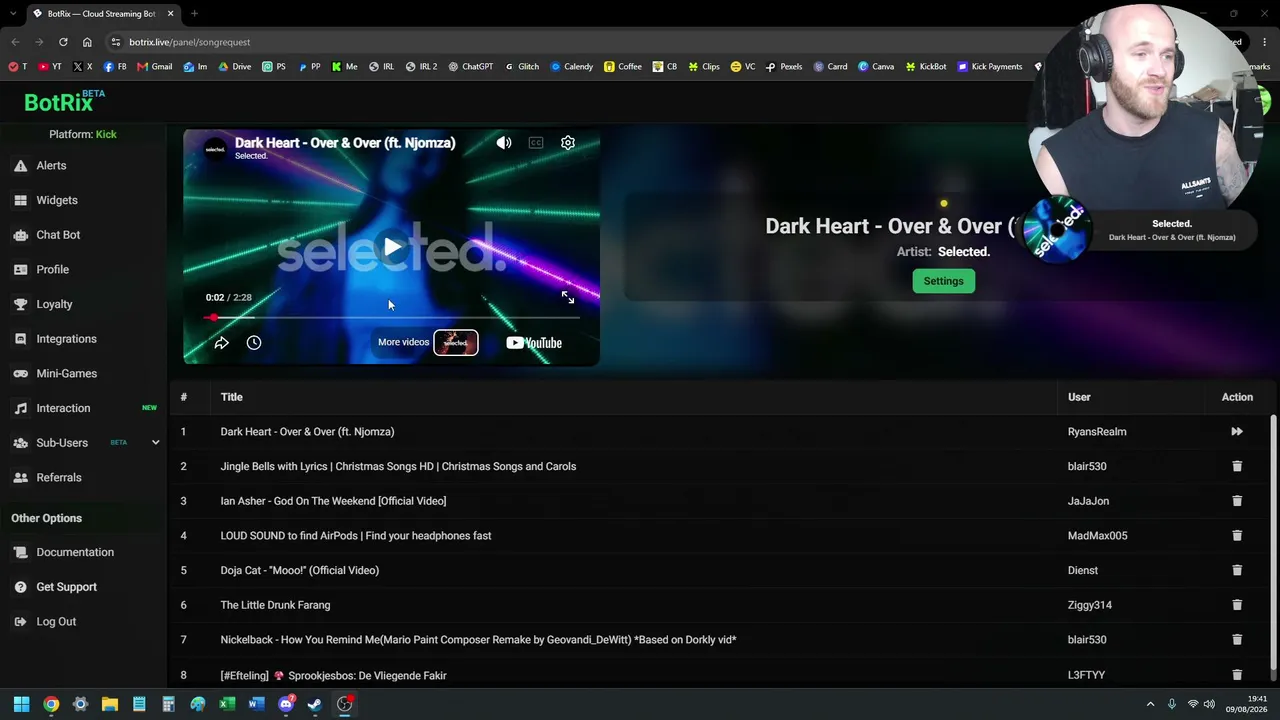The width and height of the screenshot is (1280, 720).
Task: Open the video player settings gear
Action: tap(568, 143)
